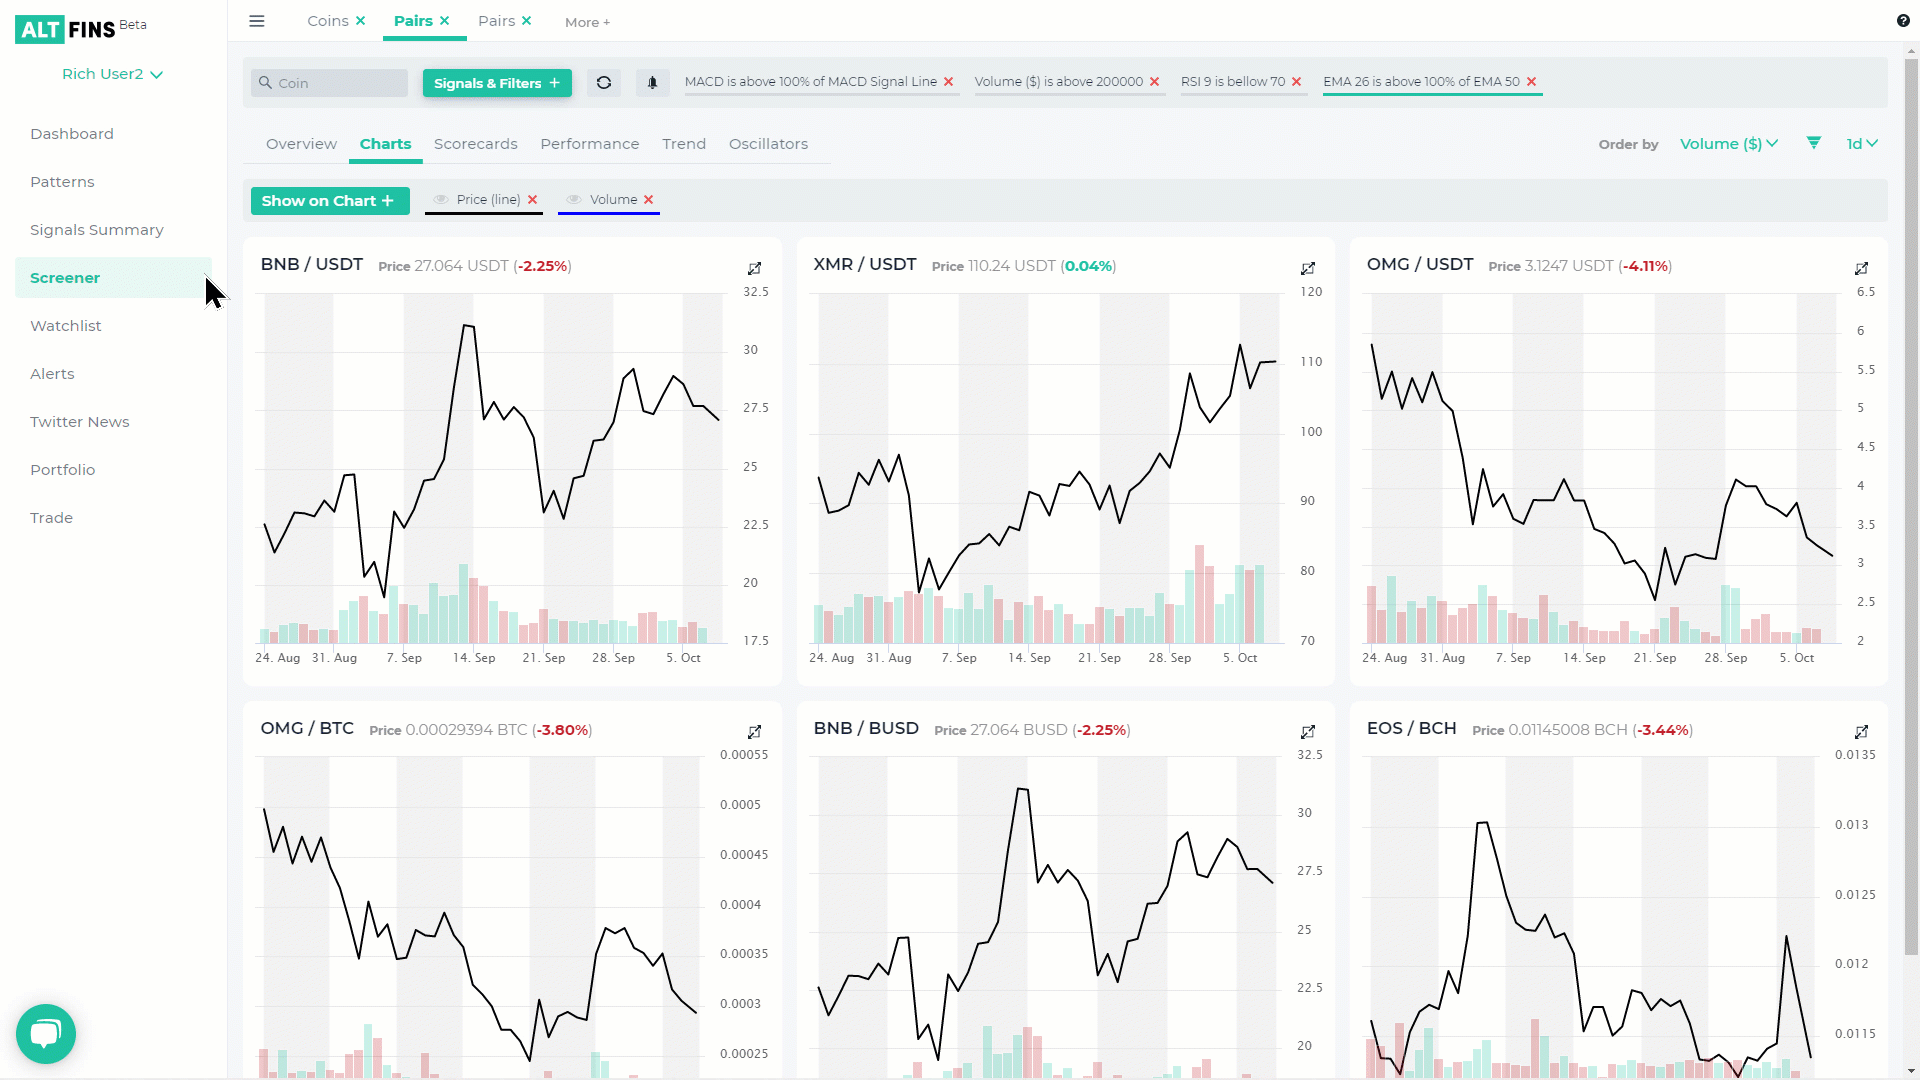
Task: Click the EOS / BCH pair title
Action: point(1412,729)
